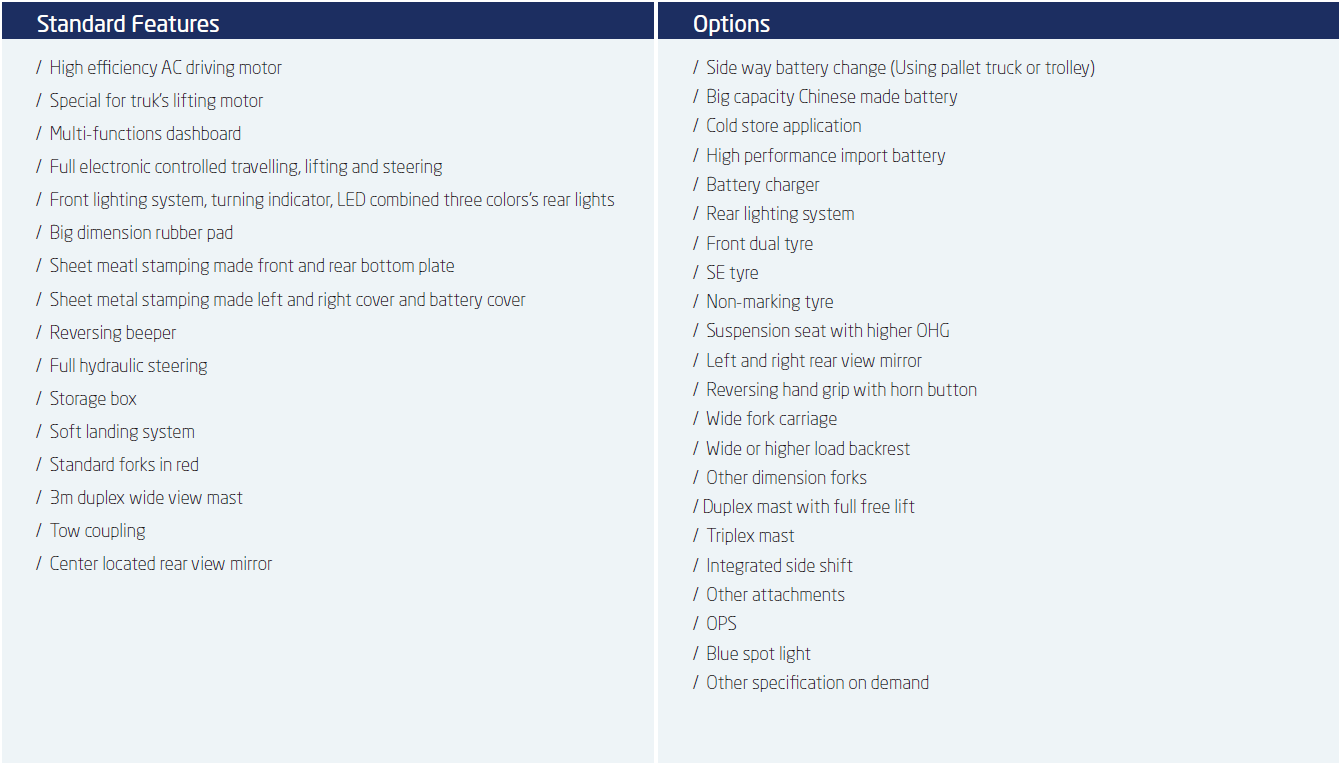1340x765 pixels.
Task: Click the "Storage box" feature line
Action: coord(93,399)
